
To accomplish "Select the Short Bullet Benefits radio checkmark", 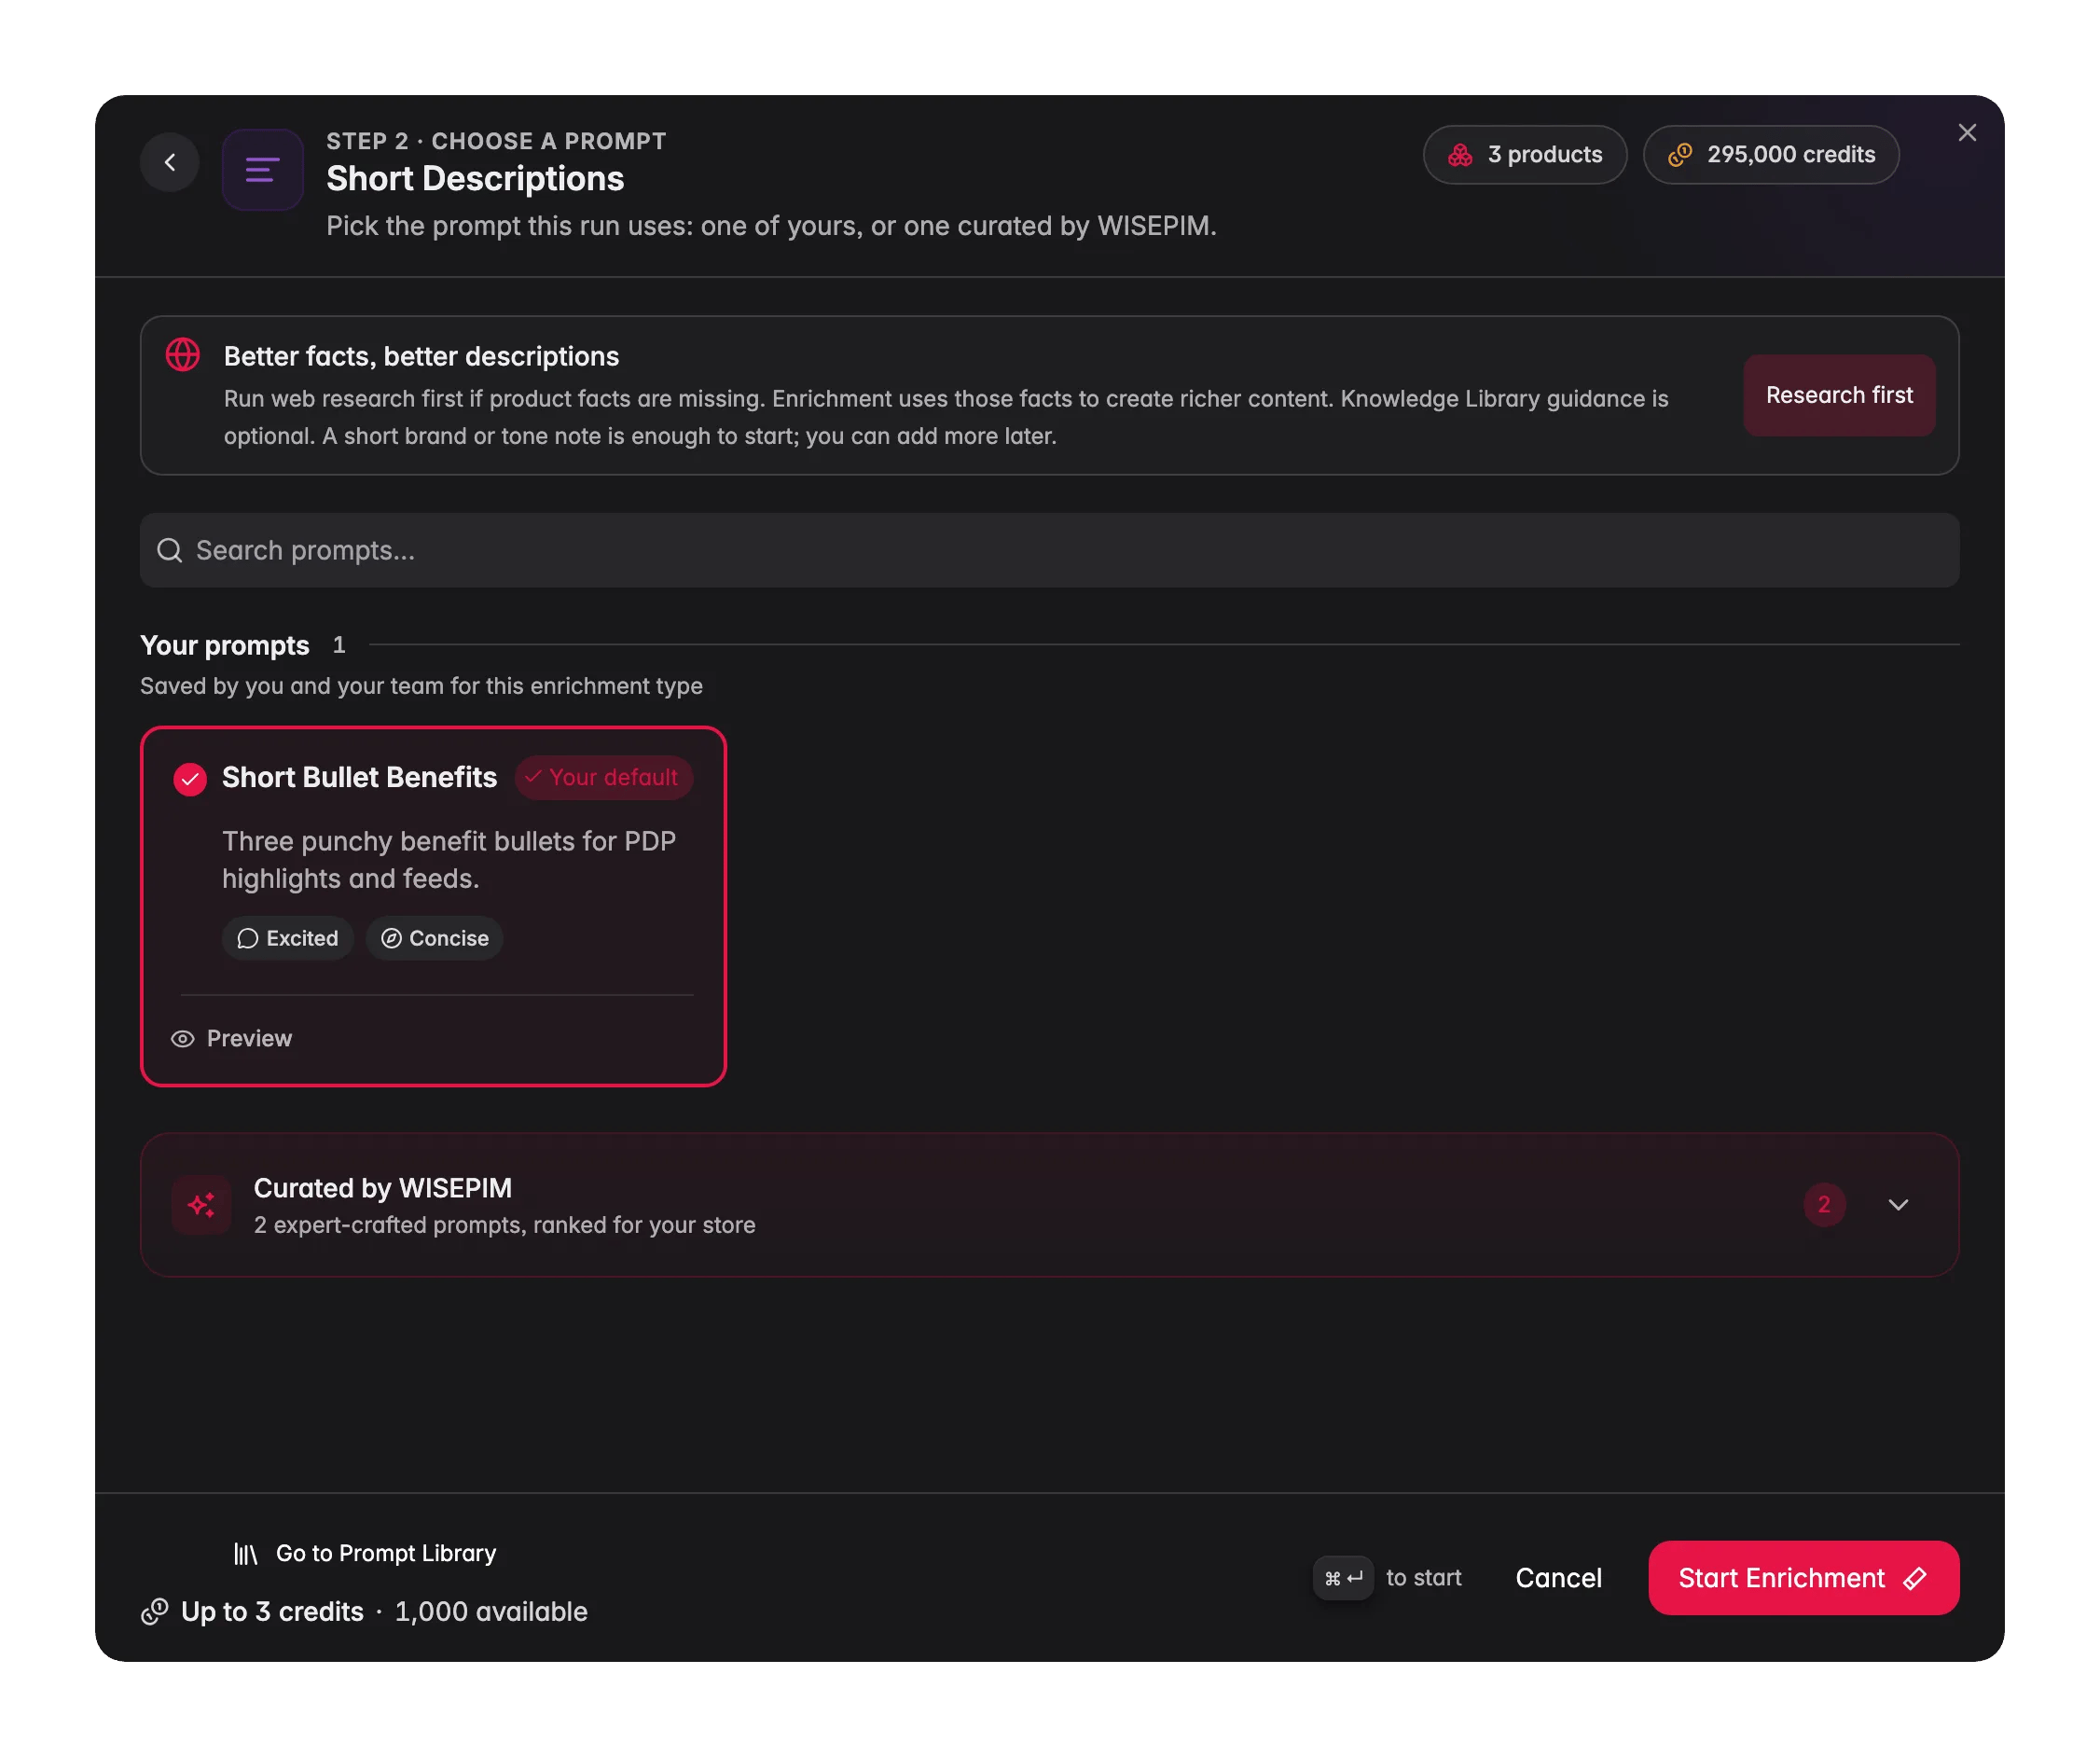I will (x=190, y=779).
